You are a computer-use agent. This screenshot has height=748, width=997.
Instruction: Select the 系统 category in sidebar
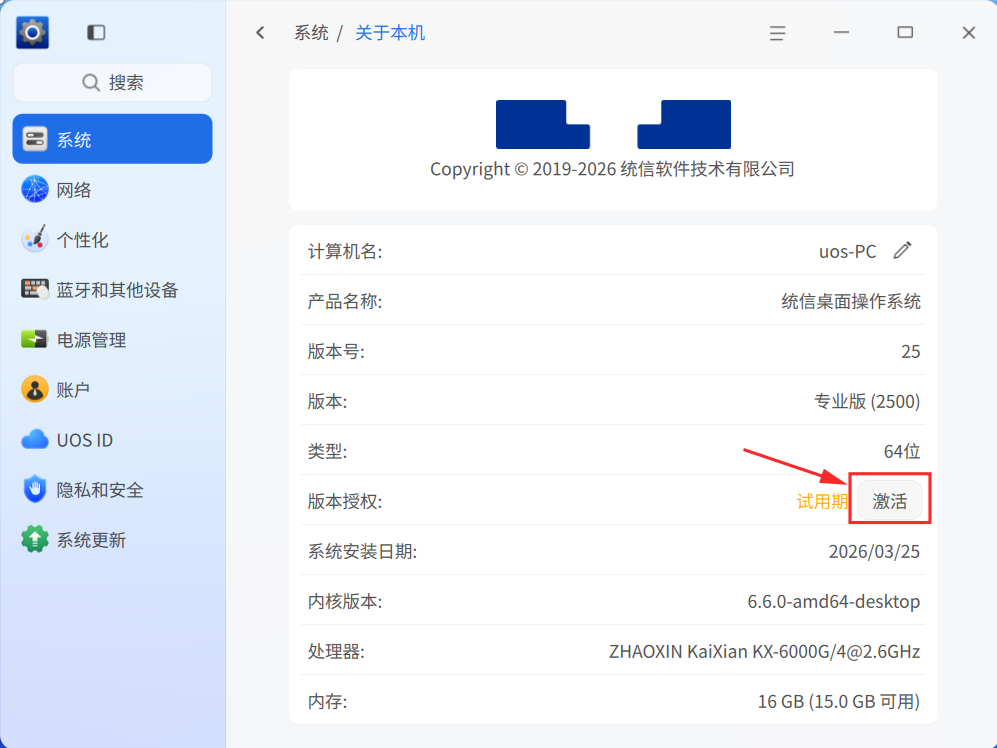coord(113,139)
